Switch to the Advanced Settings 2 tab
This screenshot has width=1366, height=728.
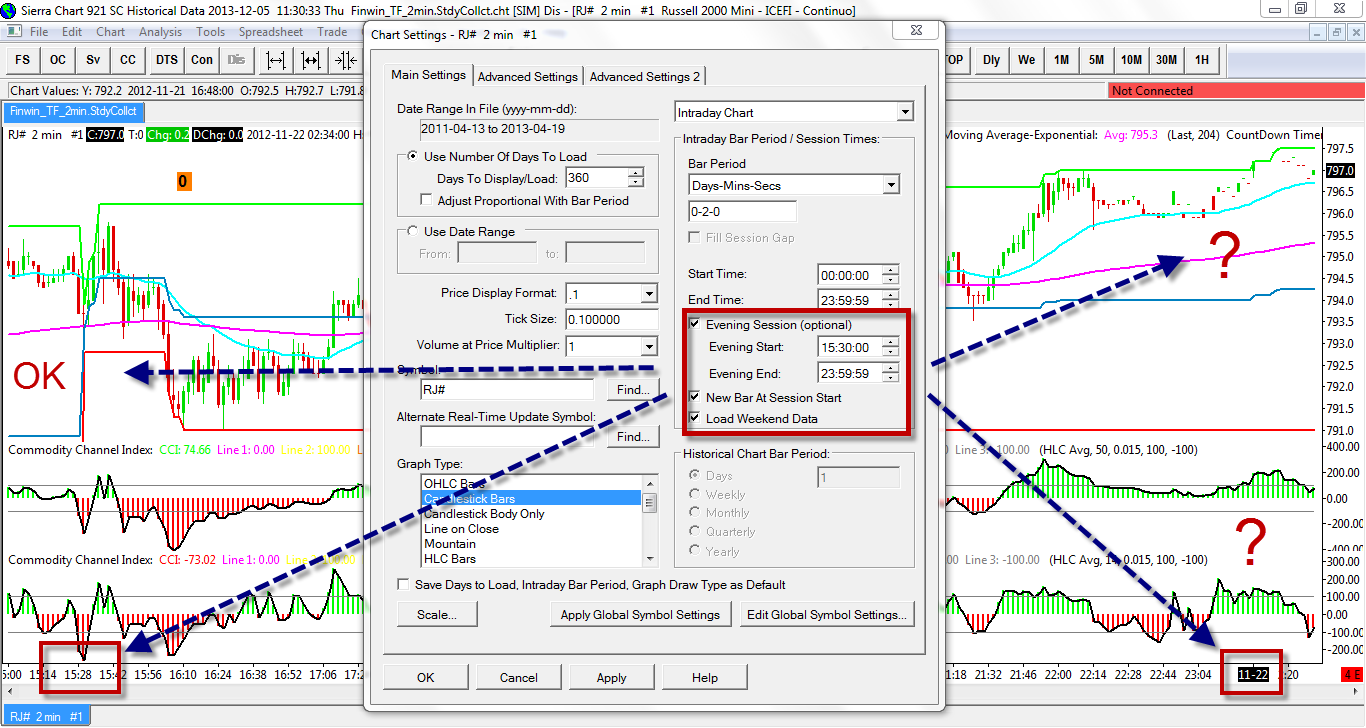pyautogui.click(x=645, y=76)
